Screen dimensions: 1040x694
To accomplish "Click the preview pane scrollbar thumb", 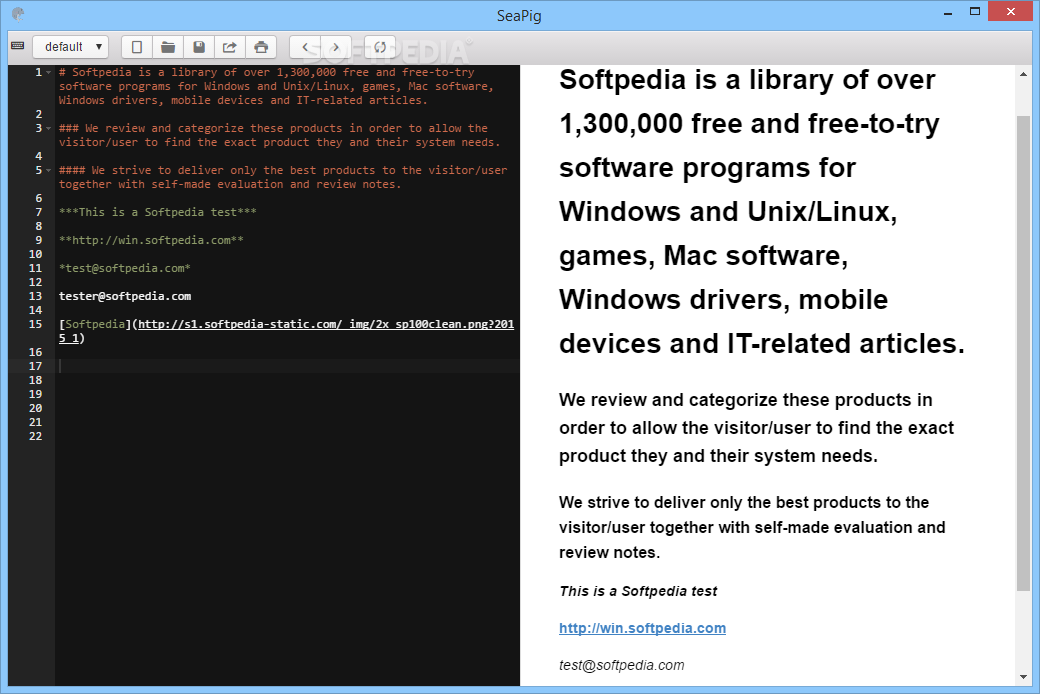I will [1023, 353].
